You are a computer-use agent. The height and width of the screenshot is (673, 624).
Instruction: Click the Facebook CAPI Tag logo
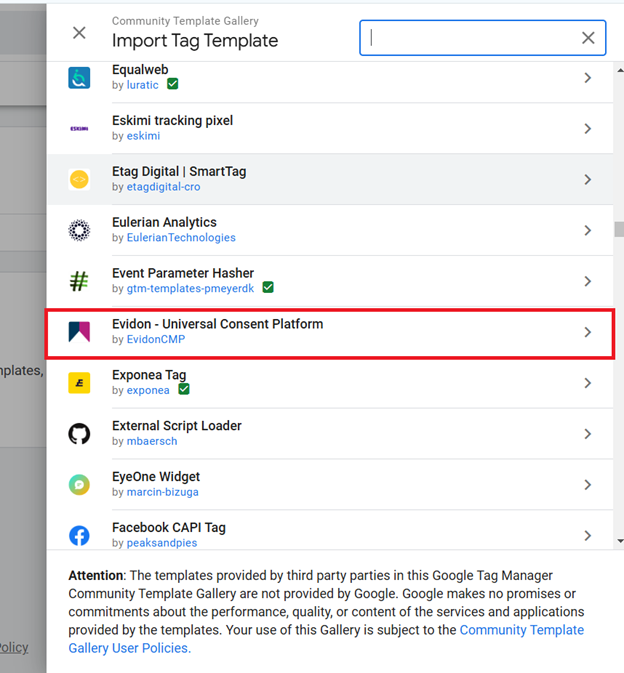tap(79, 535)
